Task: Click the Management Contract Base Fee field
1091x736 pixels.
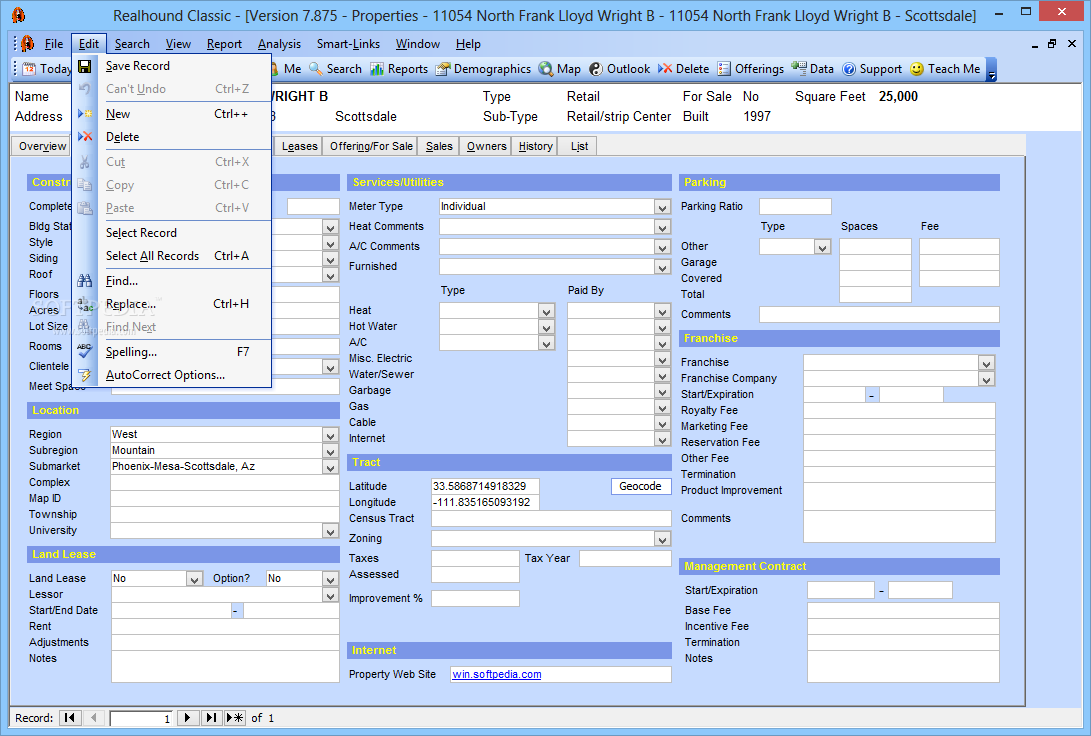Action: click(903, 611)
